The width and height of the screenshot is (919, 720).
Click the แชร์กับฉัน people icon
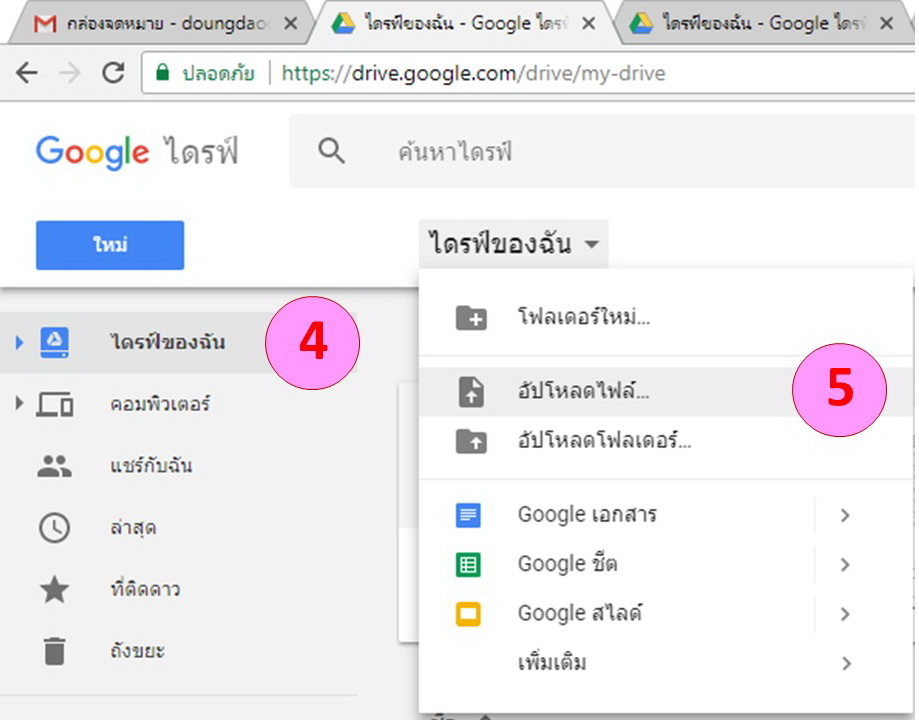(x=55, y=466)
